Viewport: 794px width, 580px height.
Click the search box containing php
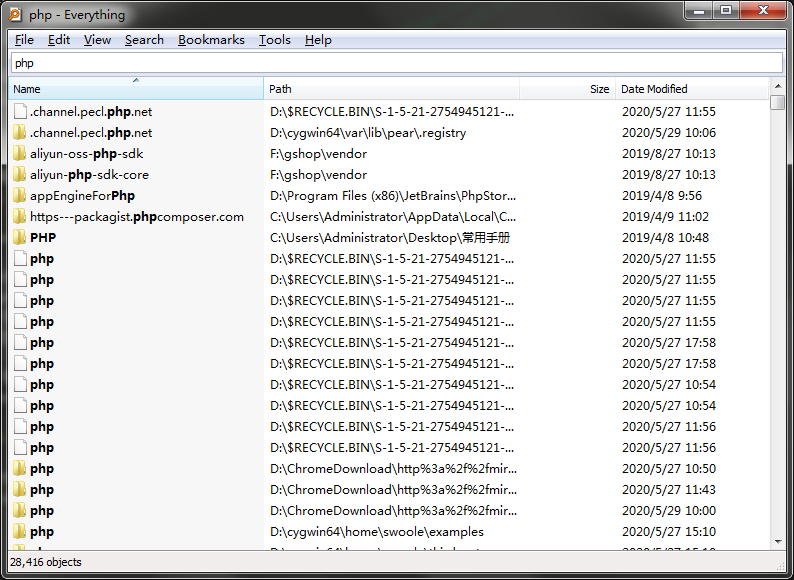pyautogui.click(x=396, y=63)
